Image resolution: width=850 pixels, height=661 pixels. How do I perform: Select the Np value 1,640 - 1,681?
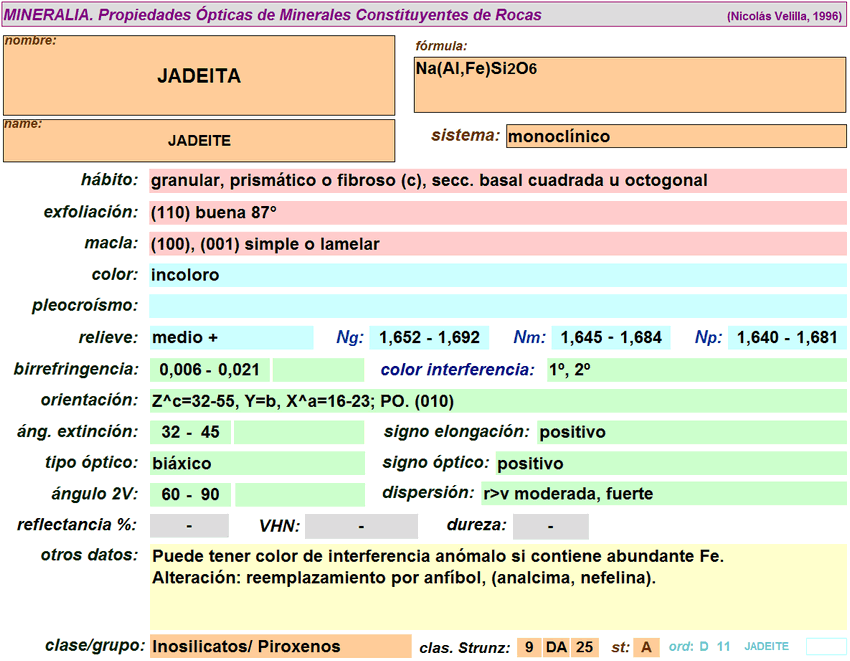(787, 338)
